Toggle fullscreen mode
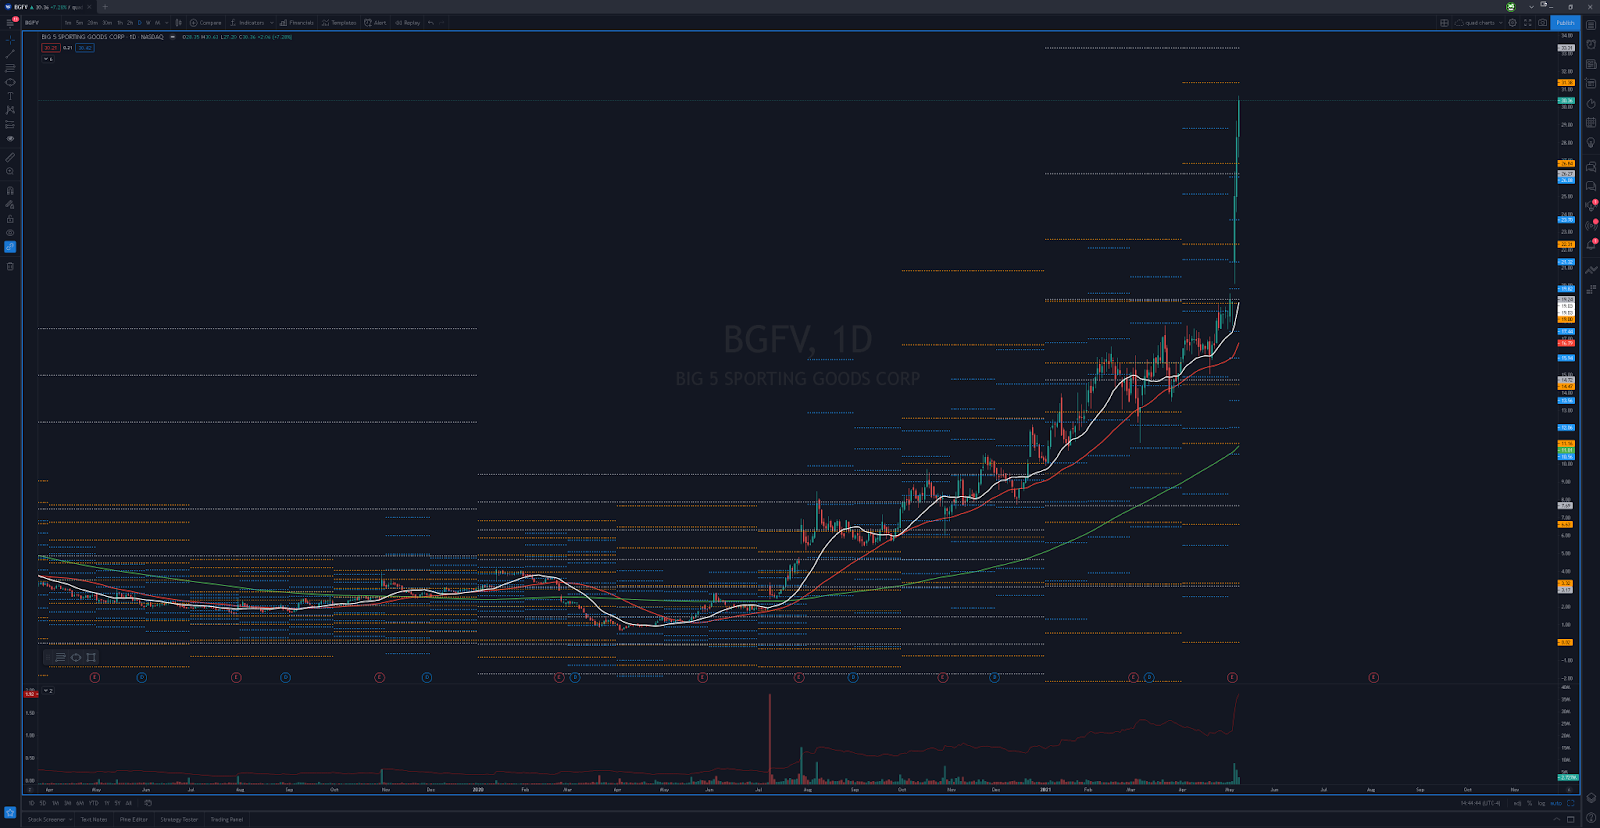The image size is (1600, 828). click(x=1527, y=22)
